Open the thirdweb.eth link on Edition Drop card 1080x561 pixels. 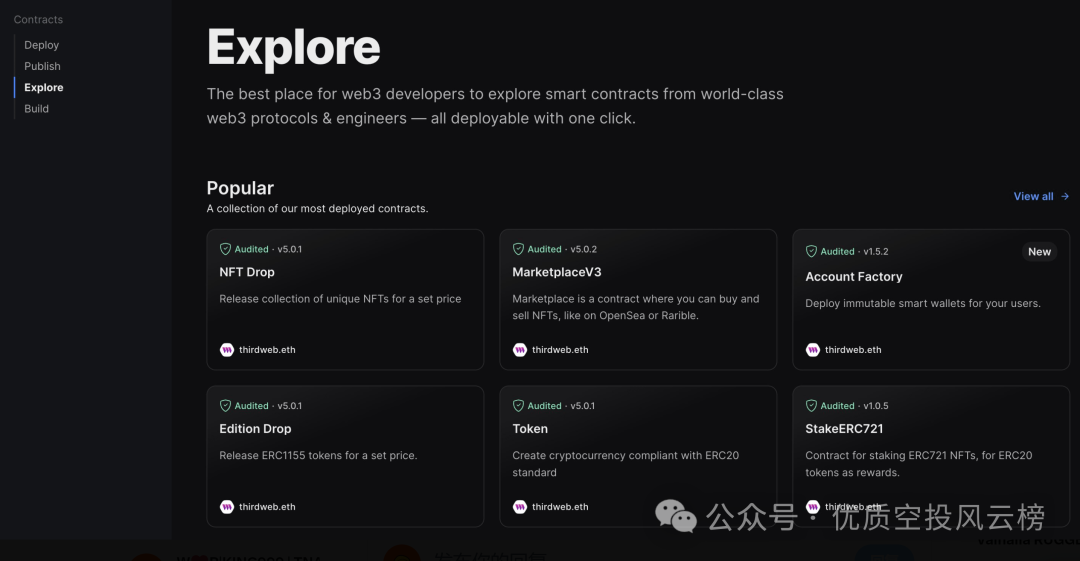point(267,507)
